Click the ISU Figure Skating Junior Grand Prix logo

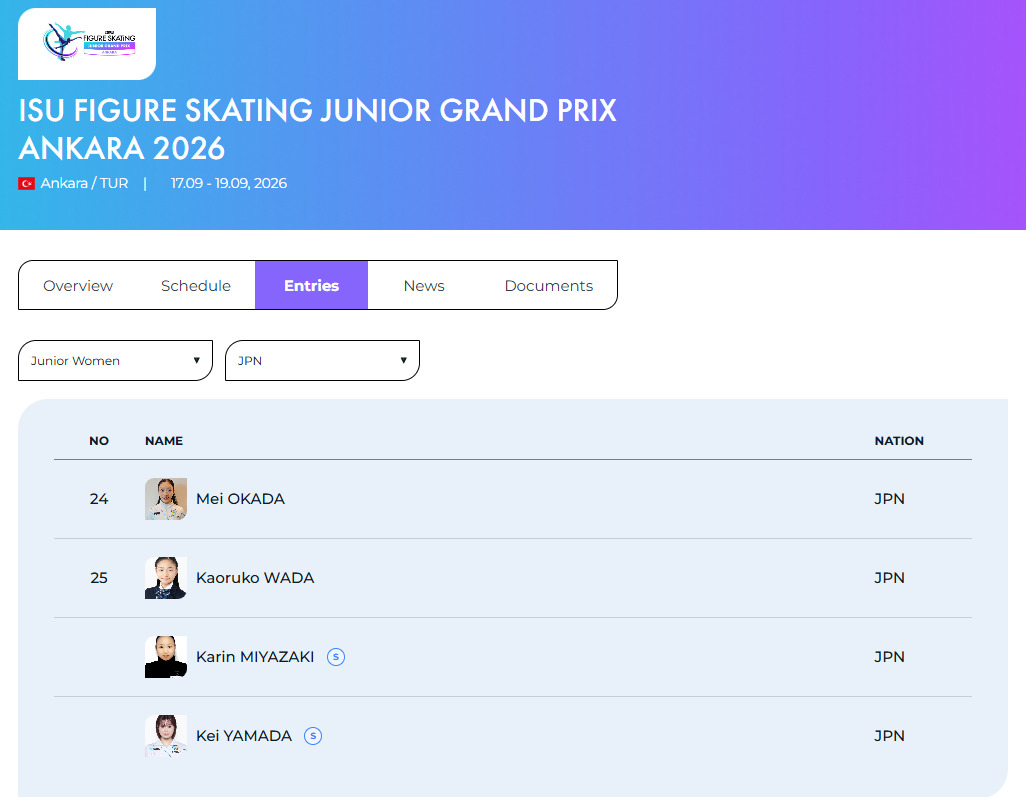[x=87, y=44]
